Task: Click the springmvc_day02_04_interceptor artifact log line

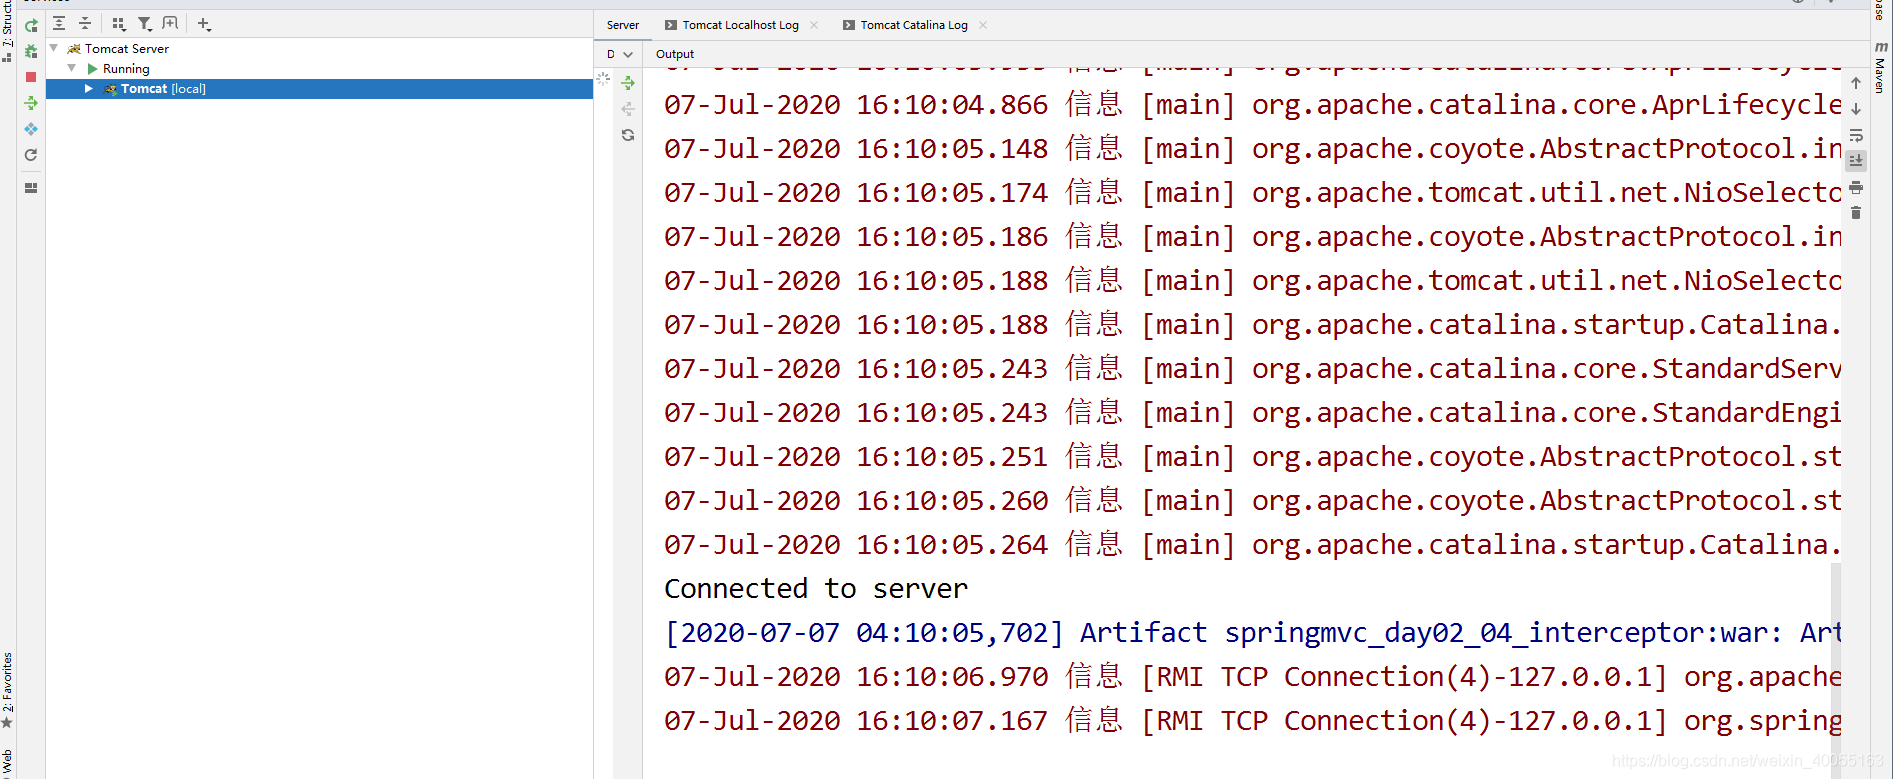Action: (1252, 632)
